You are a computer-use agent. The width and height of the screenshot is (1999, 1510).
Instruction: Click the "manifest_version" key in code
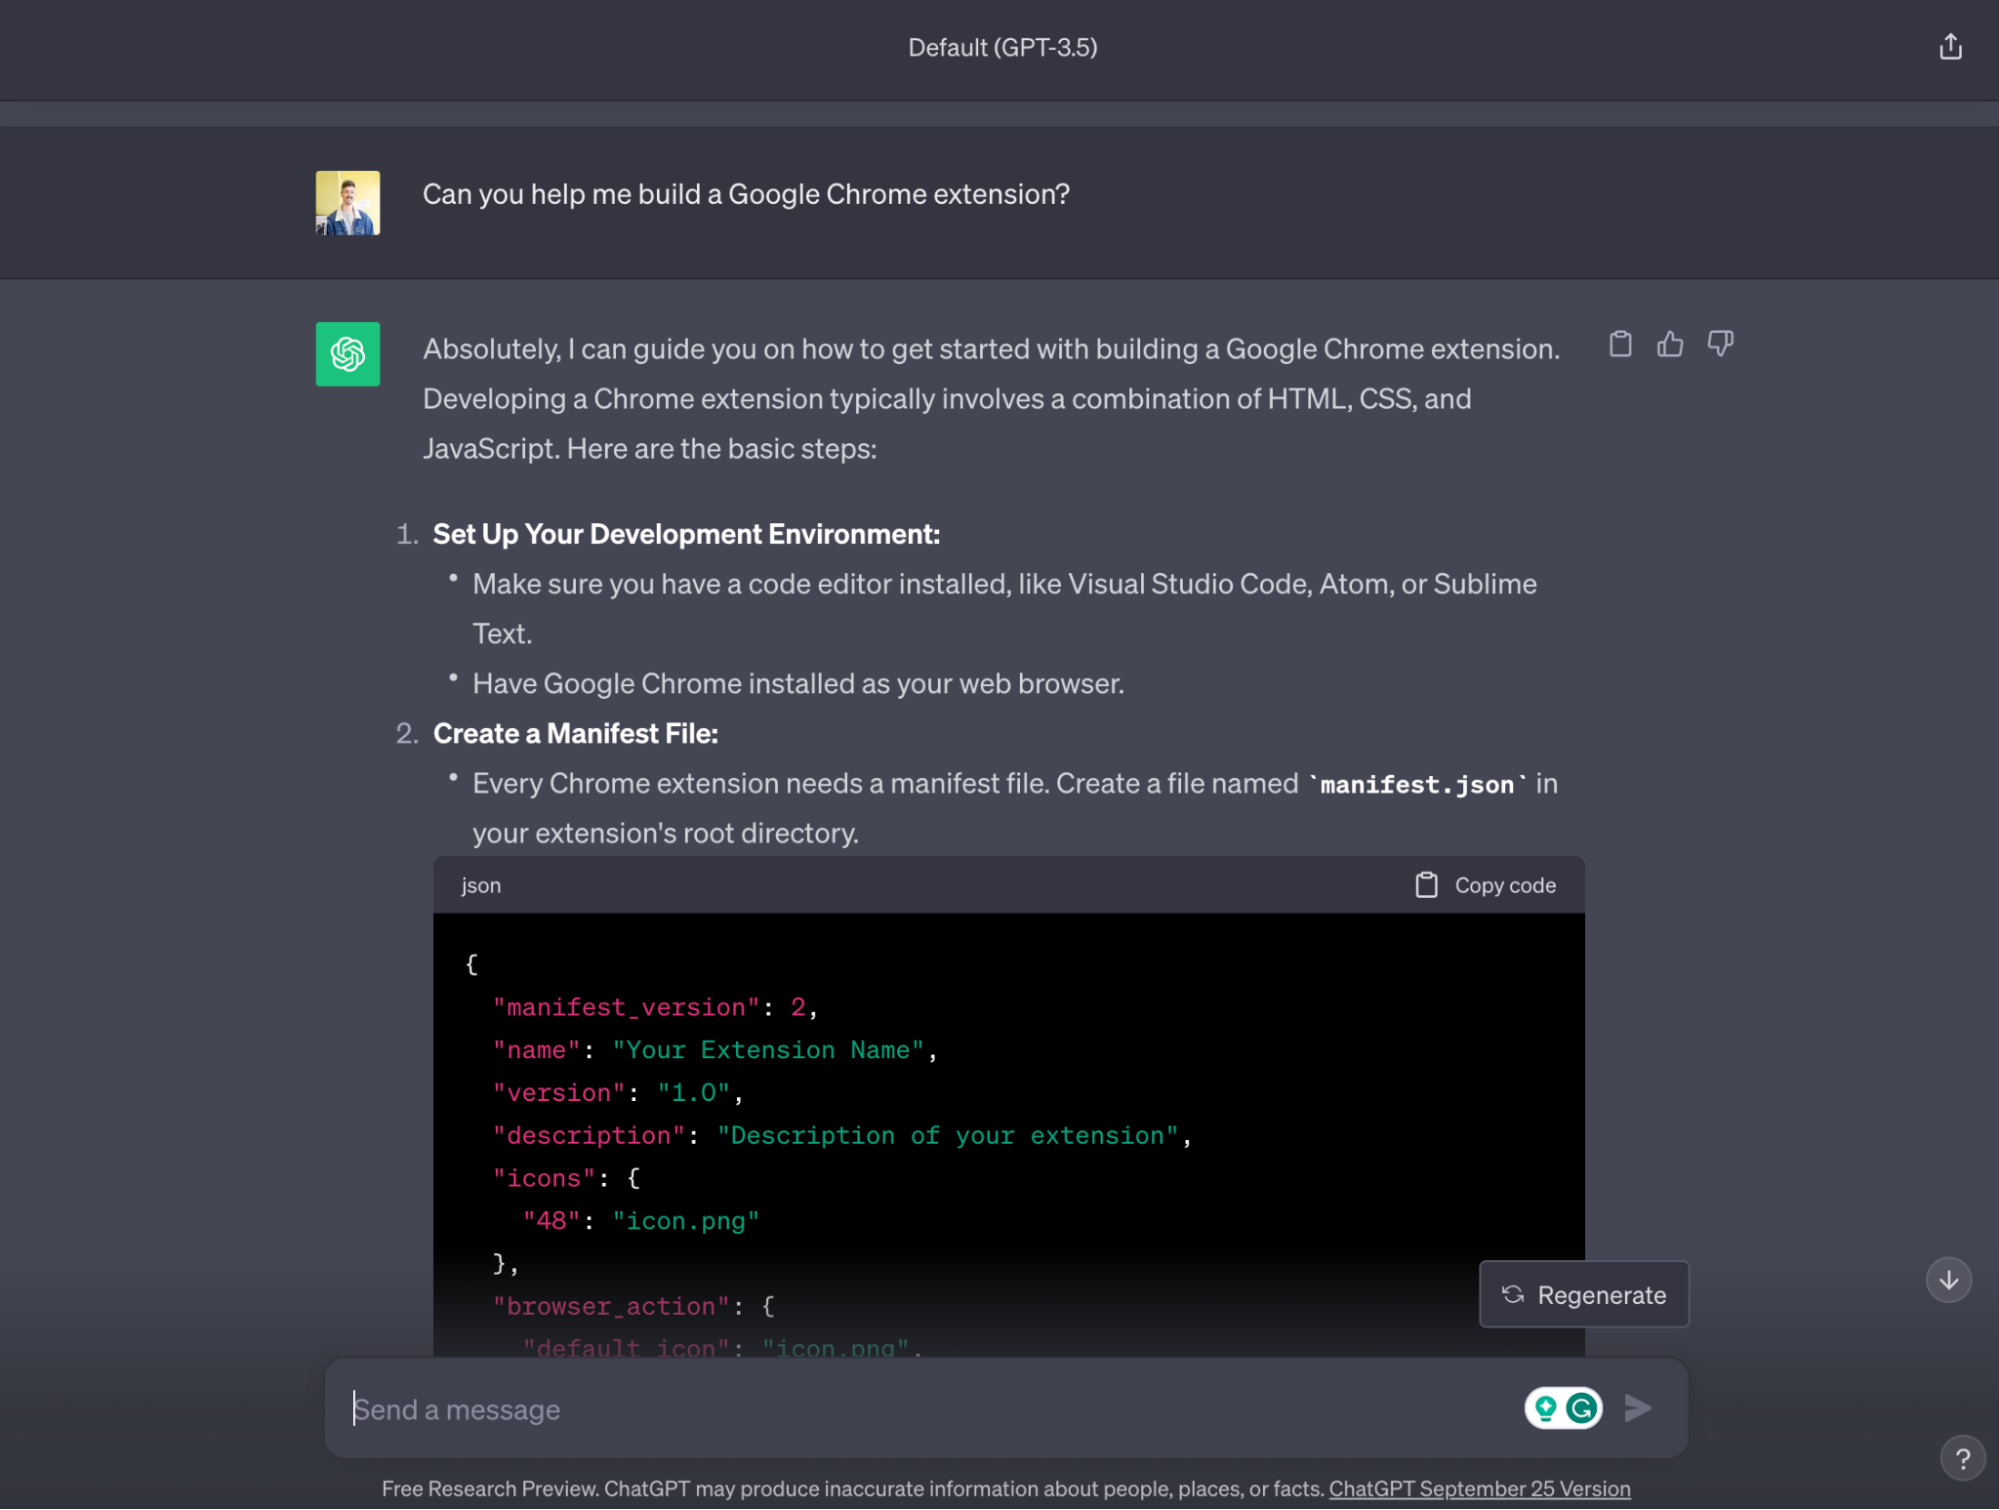coord(626,1007)
